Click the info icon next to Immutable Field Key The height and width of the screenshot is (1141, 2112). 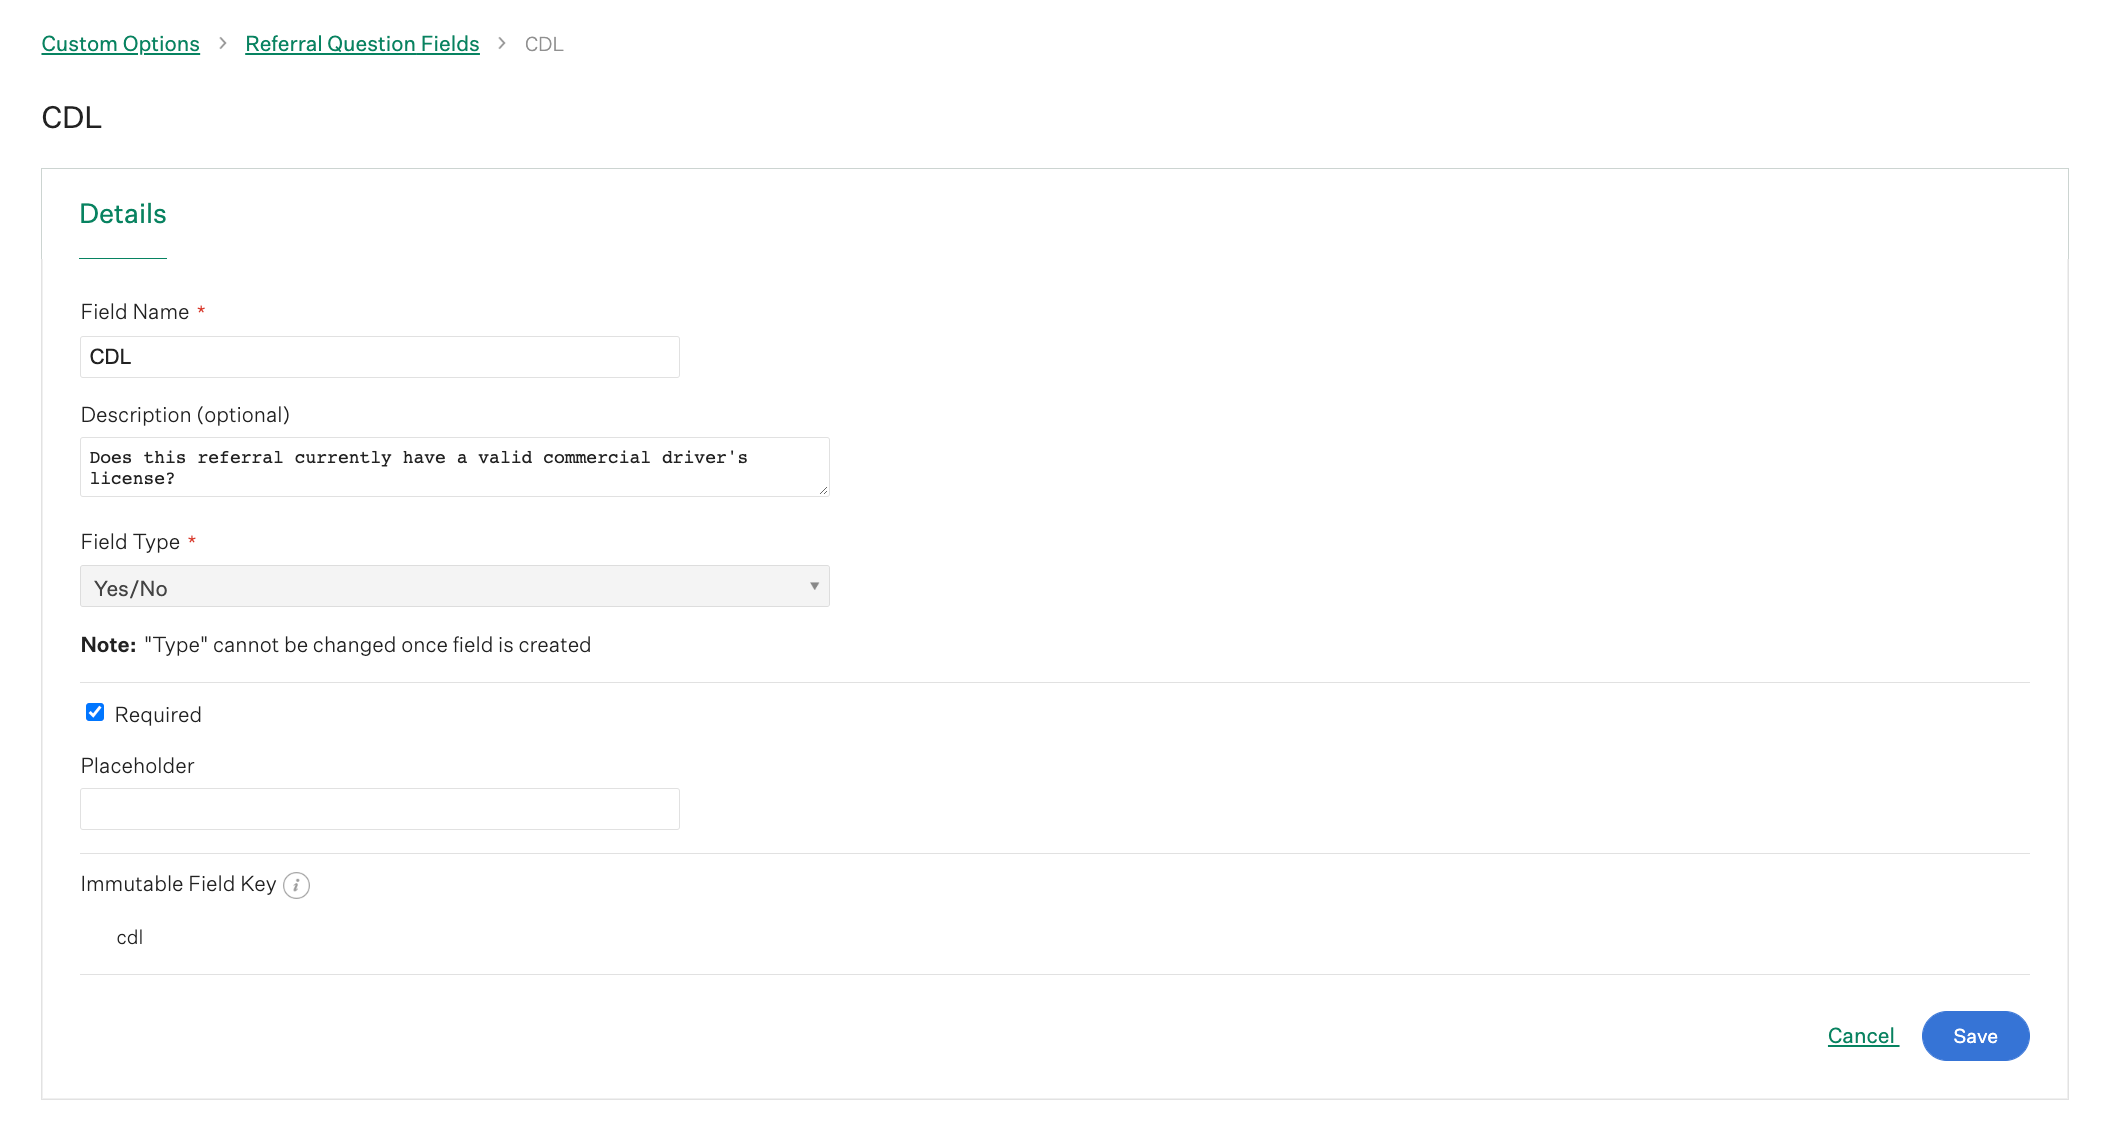[295, 884]
